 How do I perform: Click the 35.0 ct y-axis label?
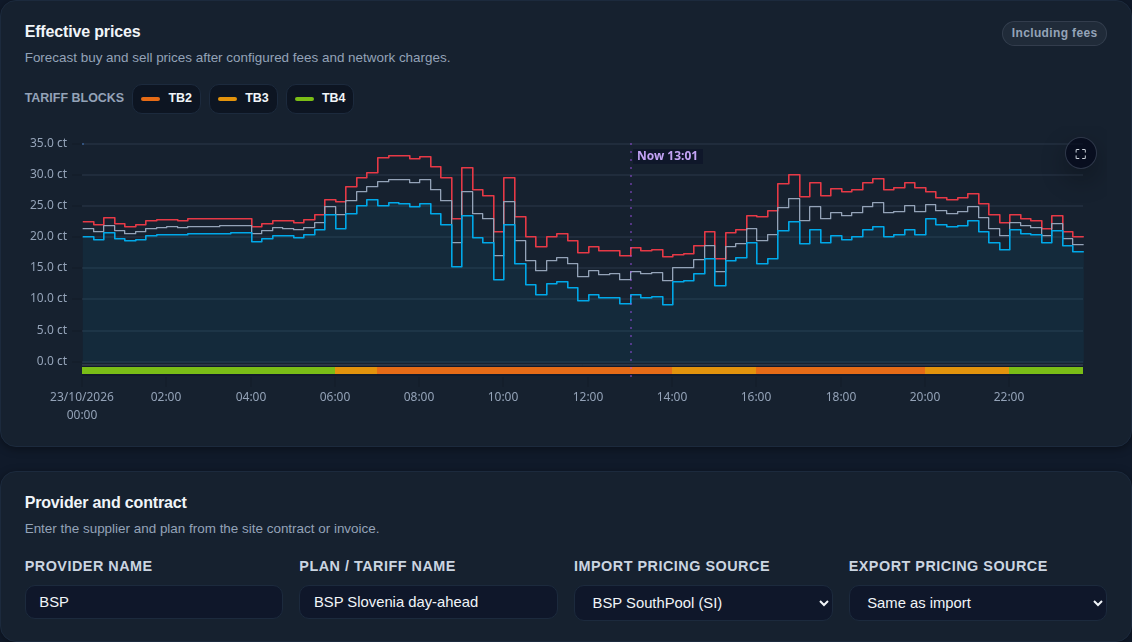pos(48,143)
